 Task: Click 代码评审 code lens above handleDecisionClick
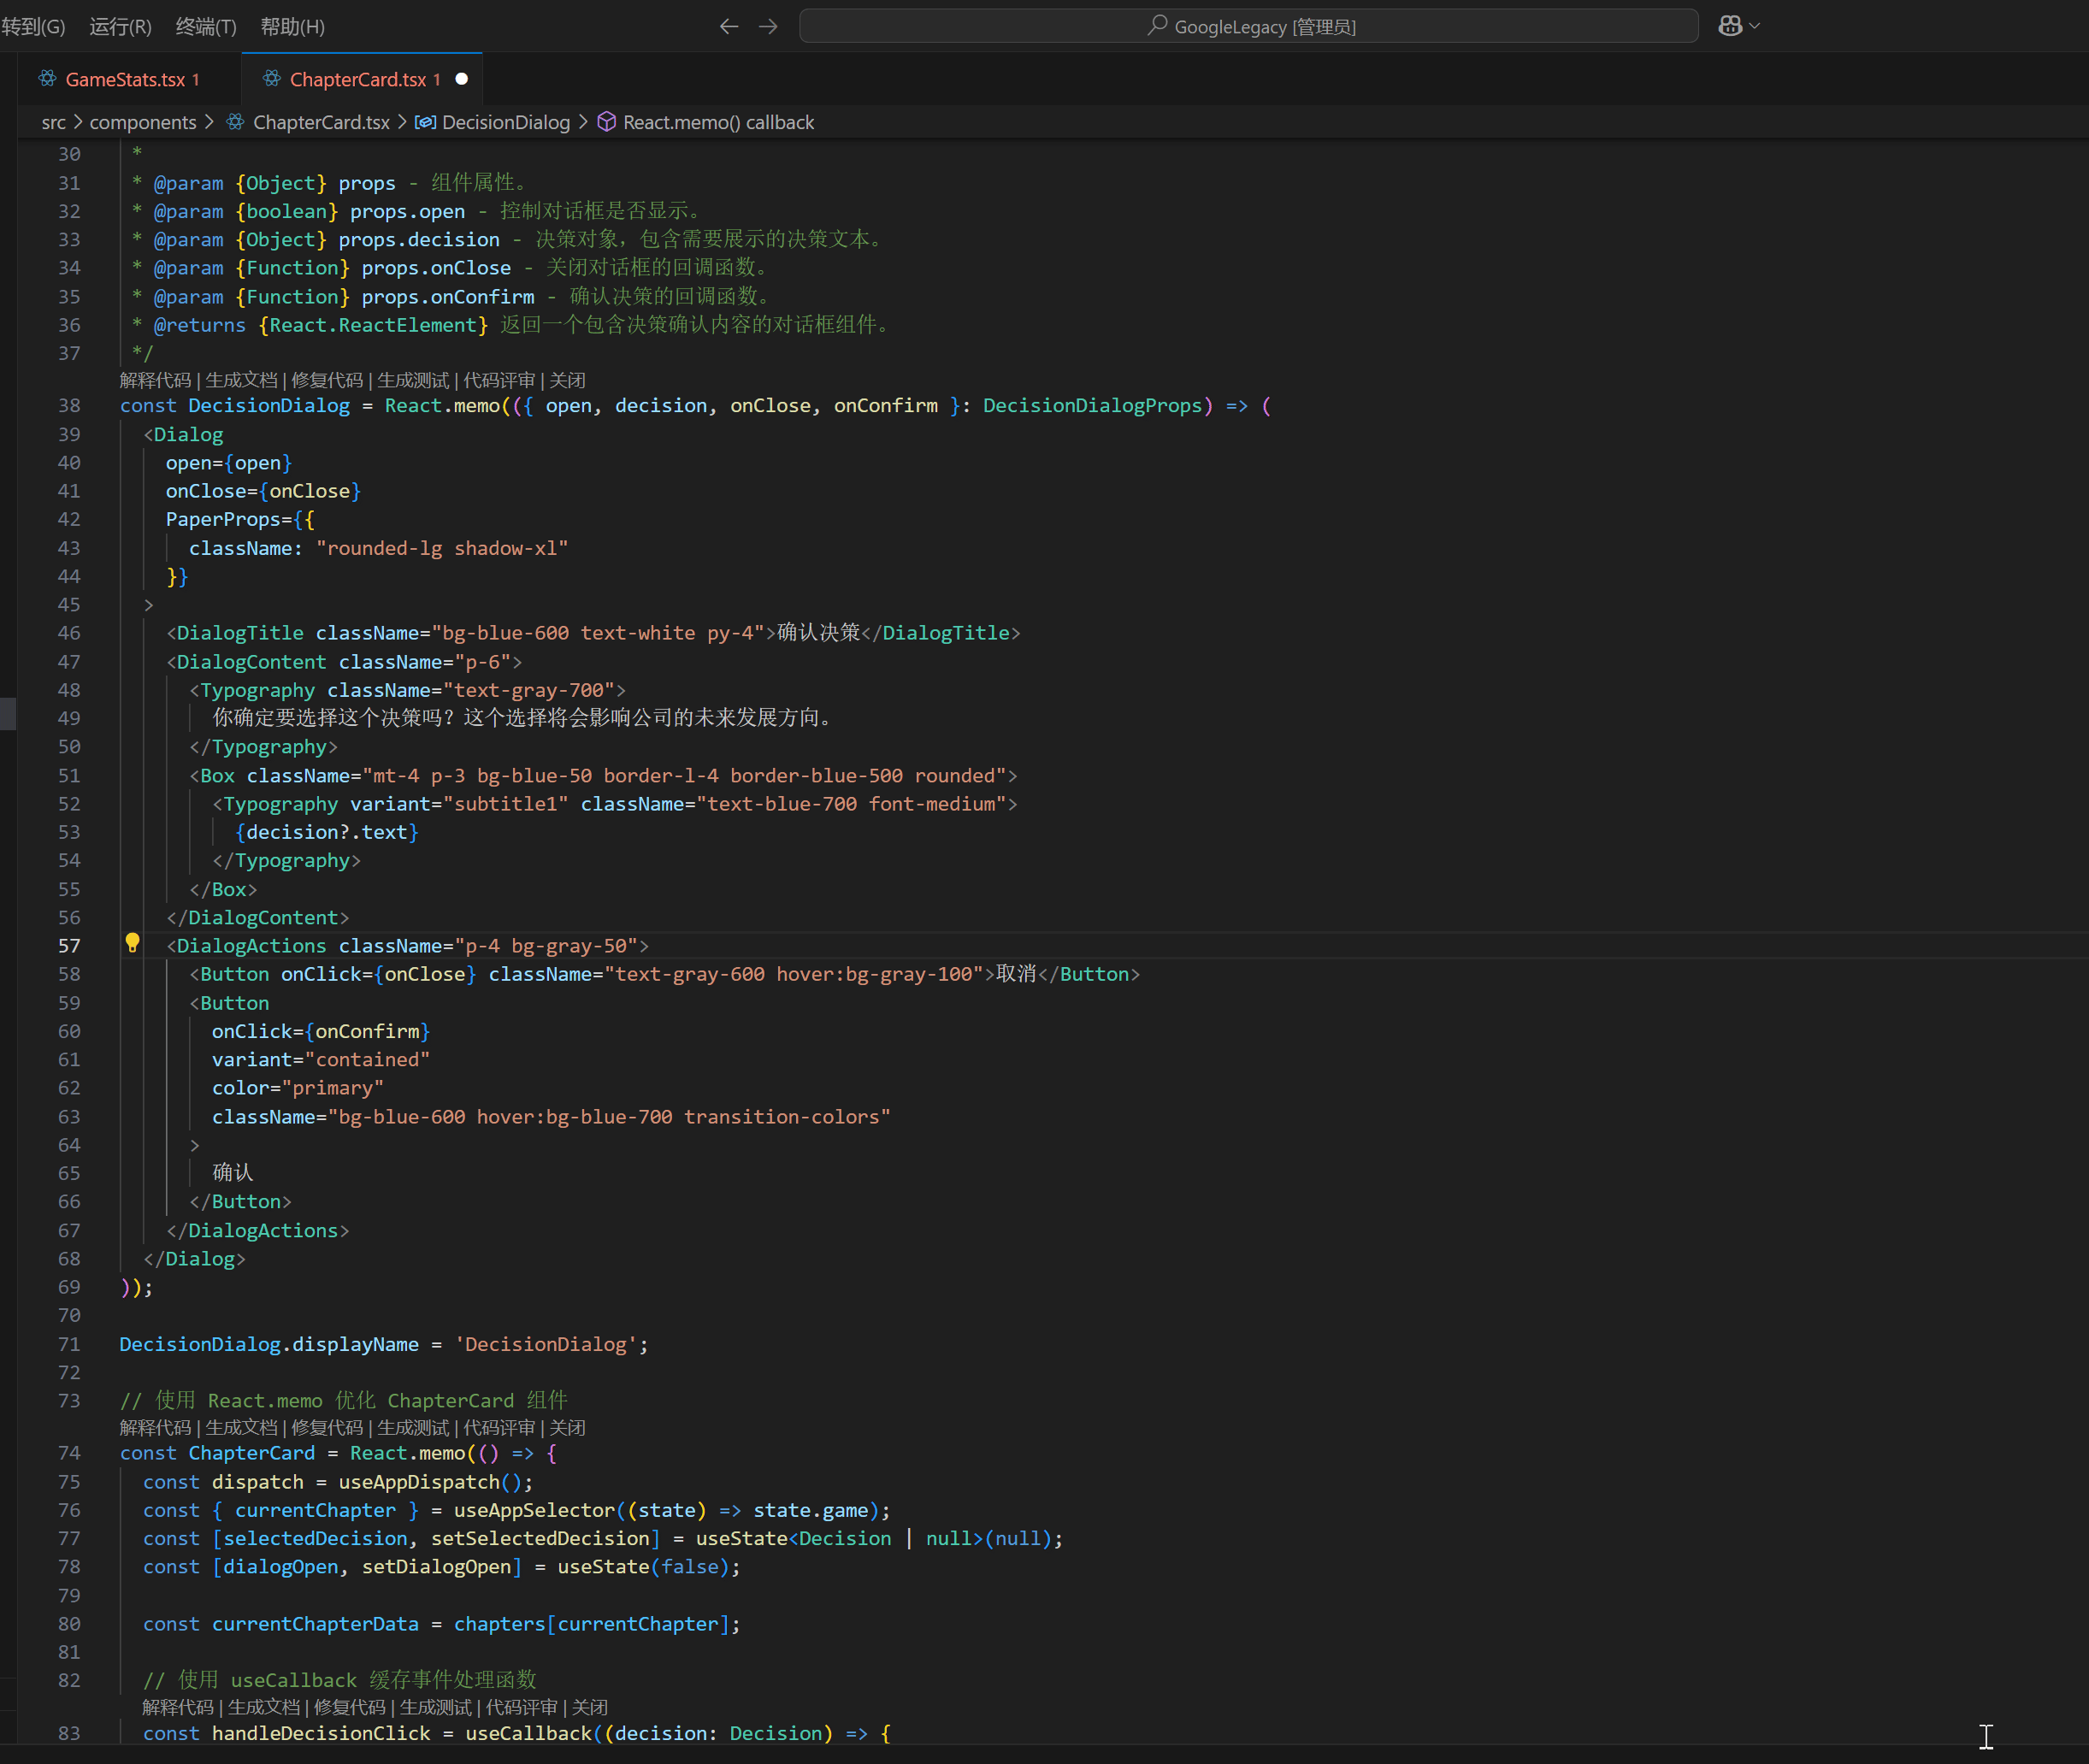click(521, 1707)
